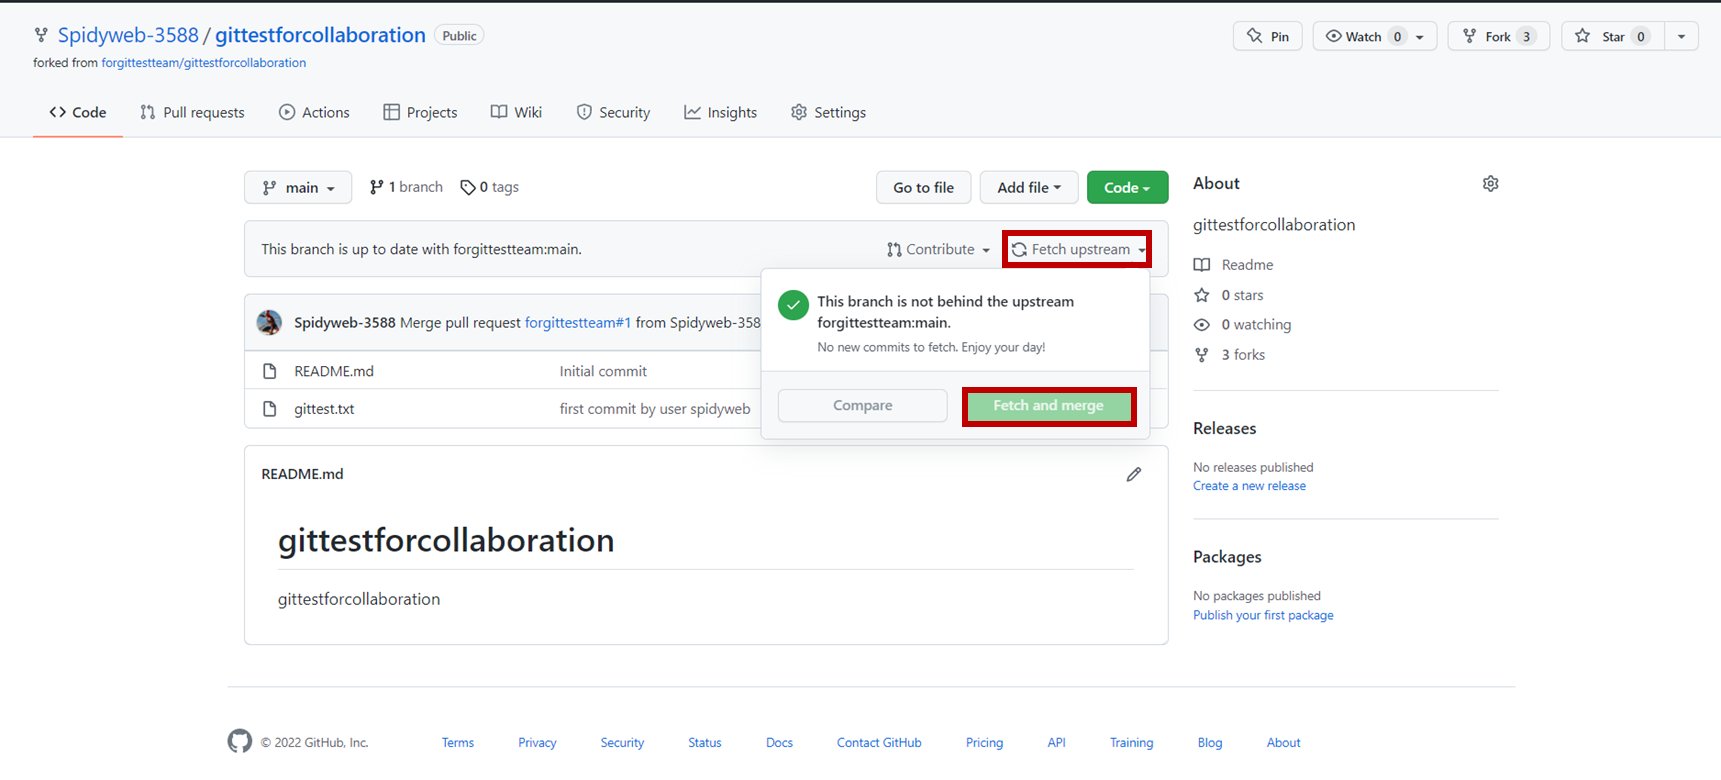Click the Compare button
This screenshot has width=1721, height=780.
(862, 405)
